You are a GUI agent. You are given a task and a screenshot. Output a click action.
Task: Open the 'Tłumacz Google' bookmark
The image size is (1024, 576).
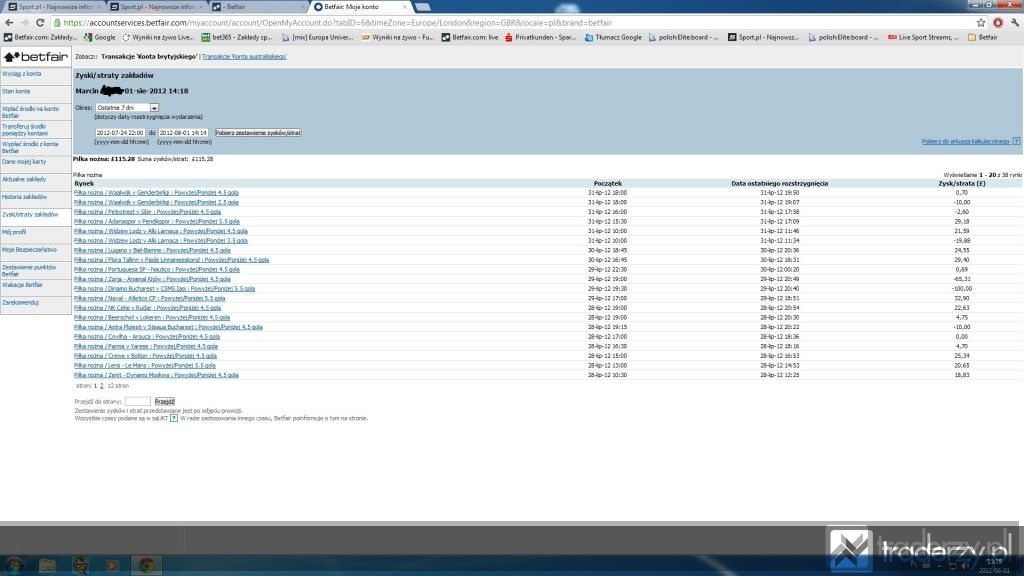613,37
